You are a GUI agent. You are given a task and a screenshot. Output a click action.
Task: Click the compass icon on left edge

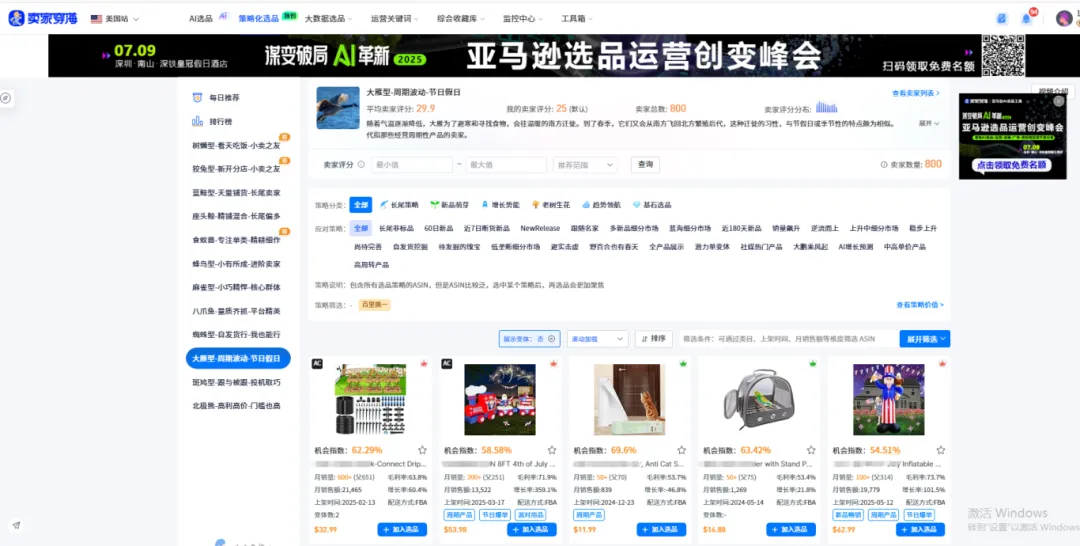point(6,98)
